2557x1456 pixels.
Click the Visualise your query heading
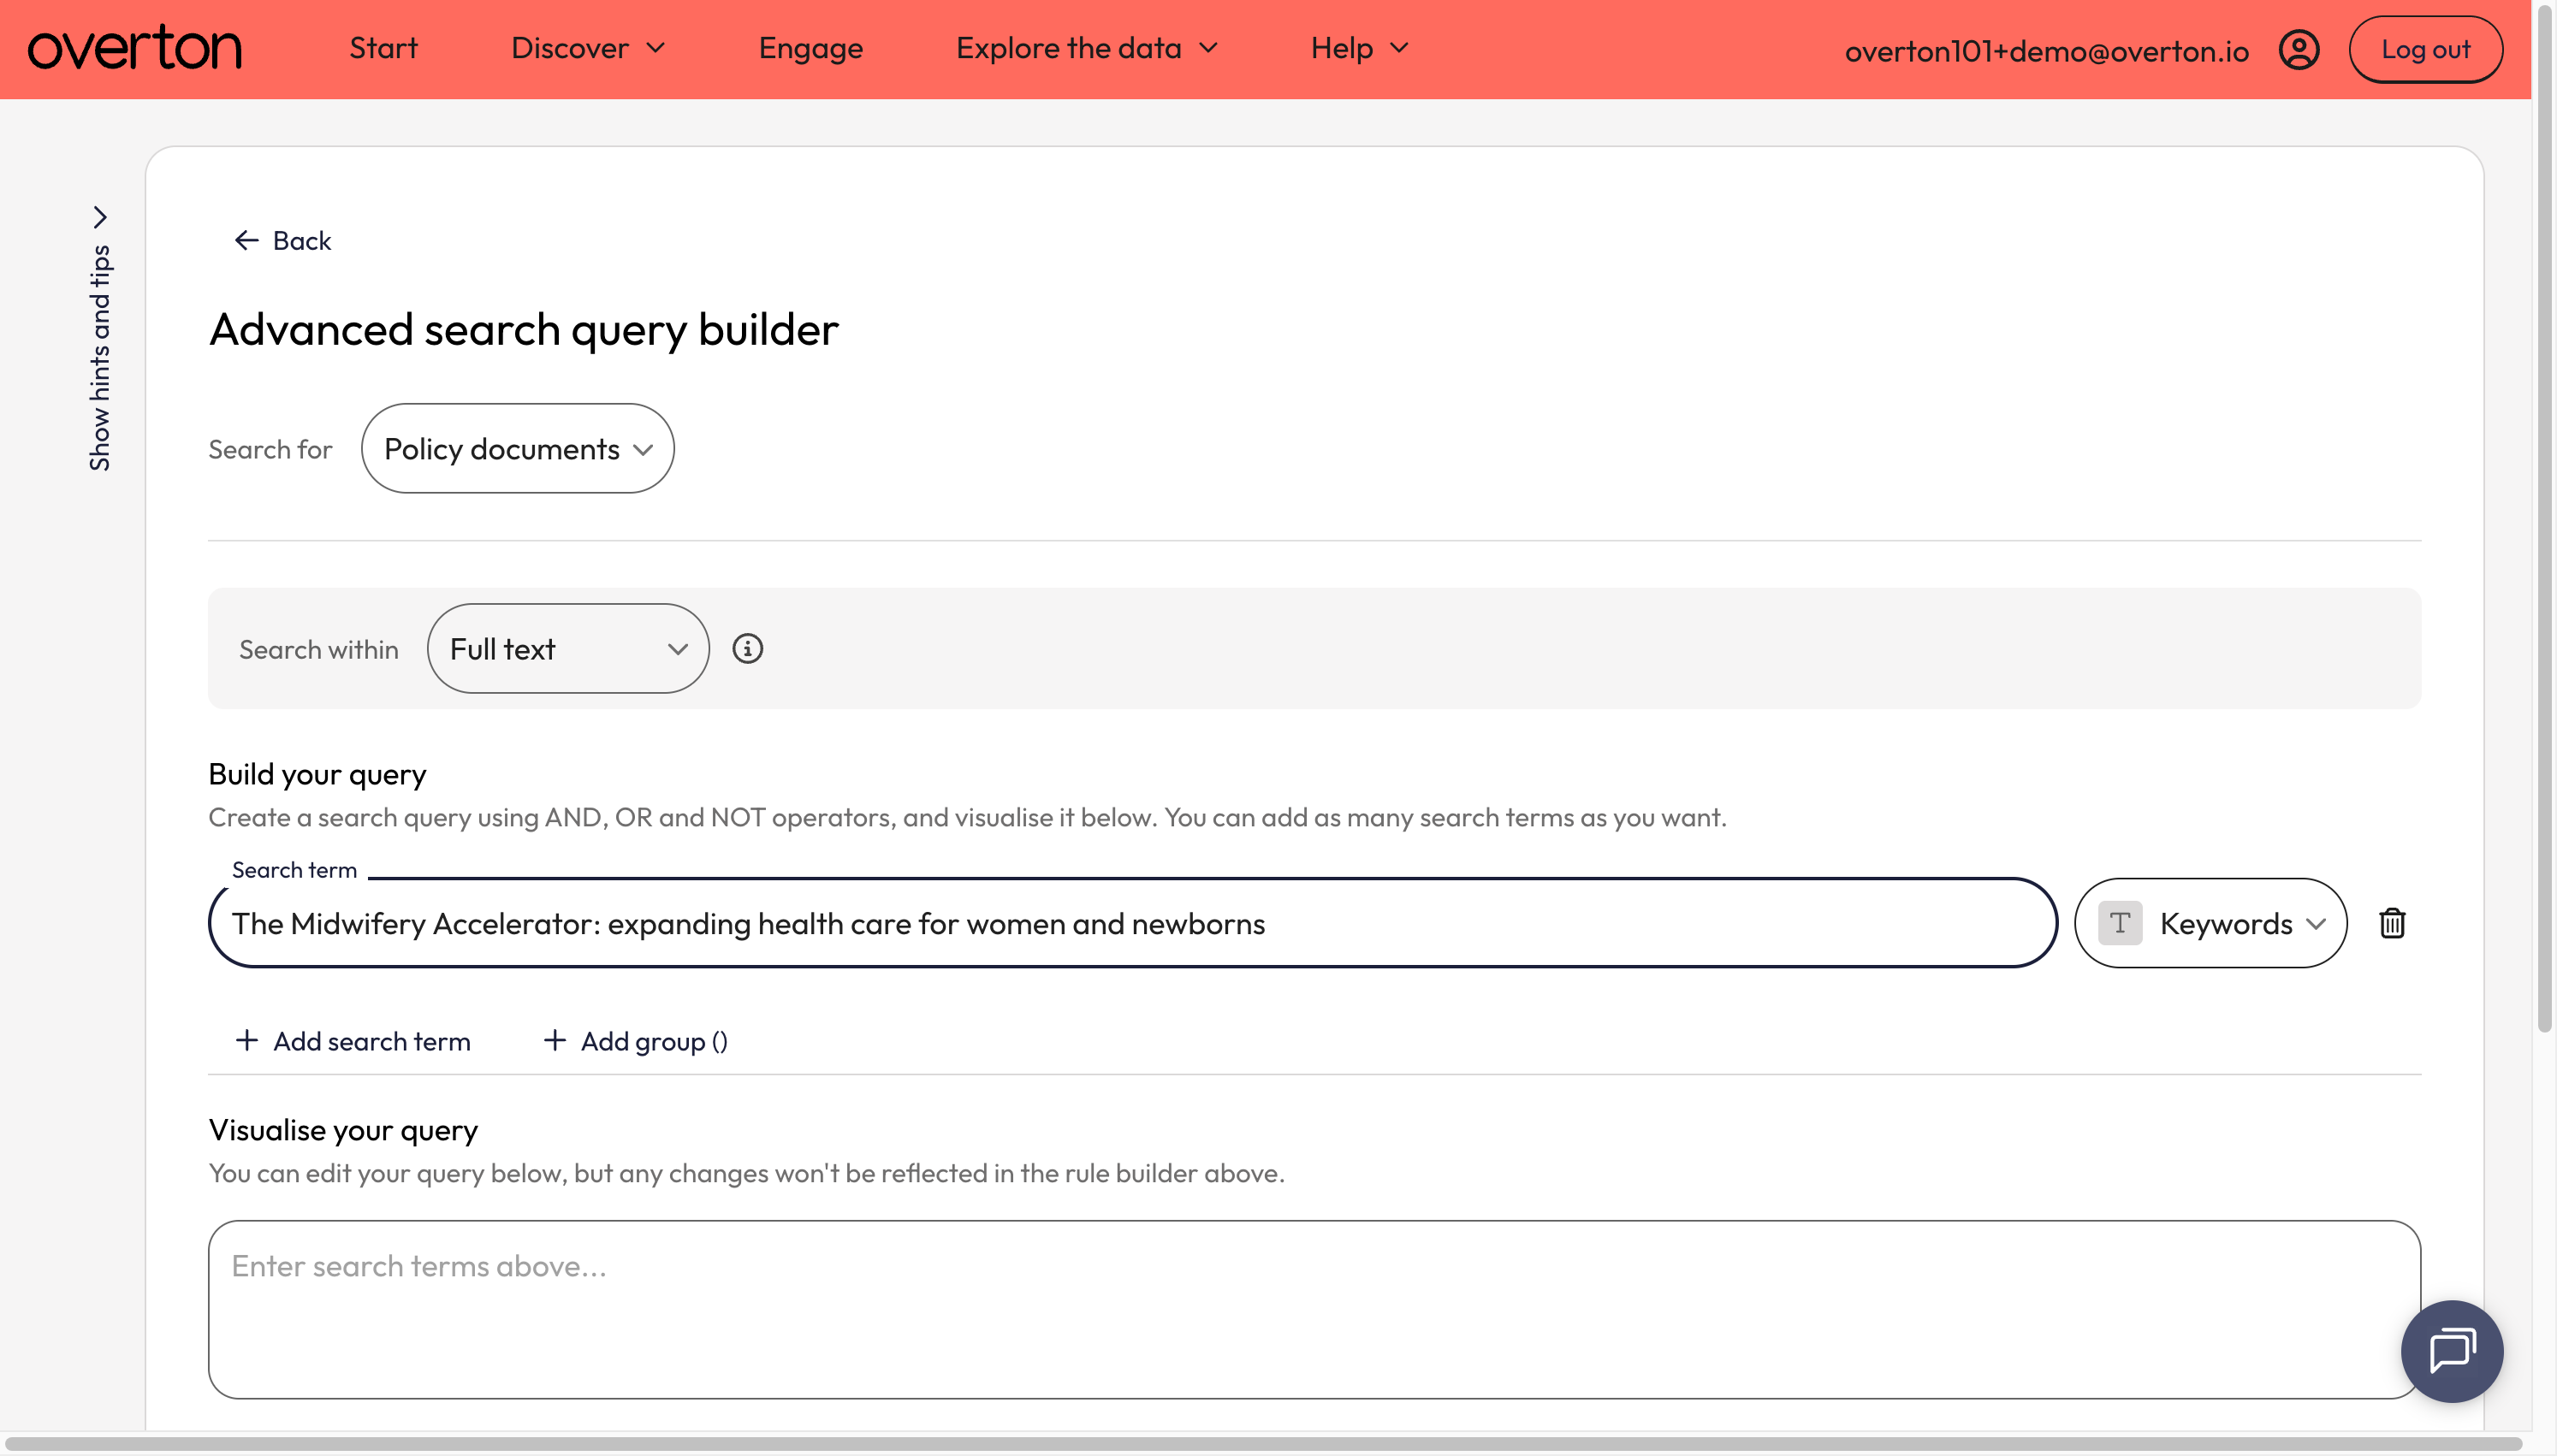coord(343,1130)
